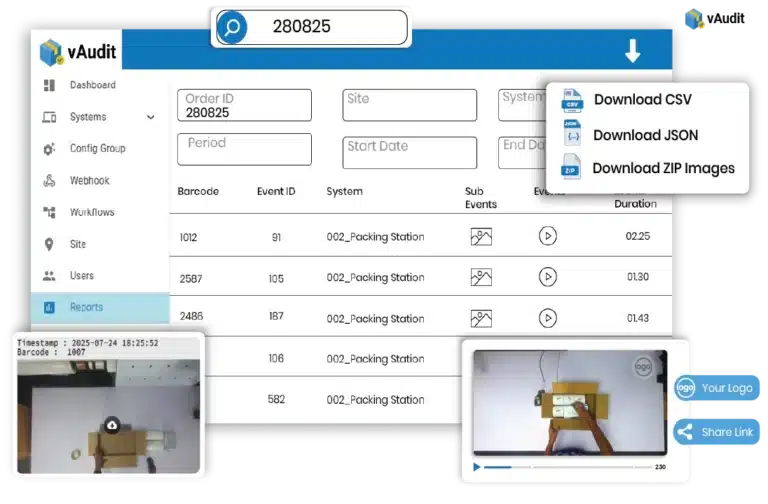This screenshot has width=768, height=504.
Task: Click the Dashboard grid icon
Action: click(49, 85)
